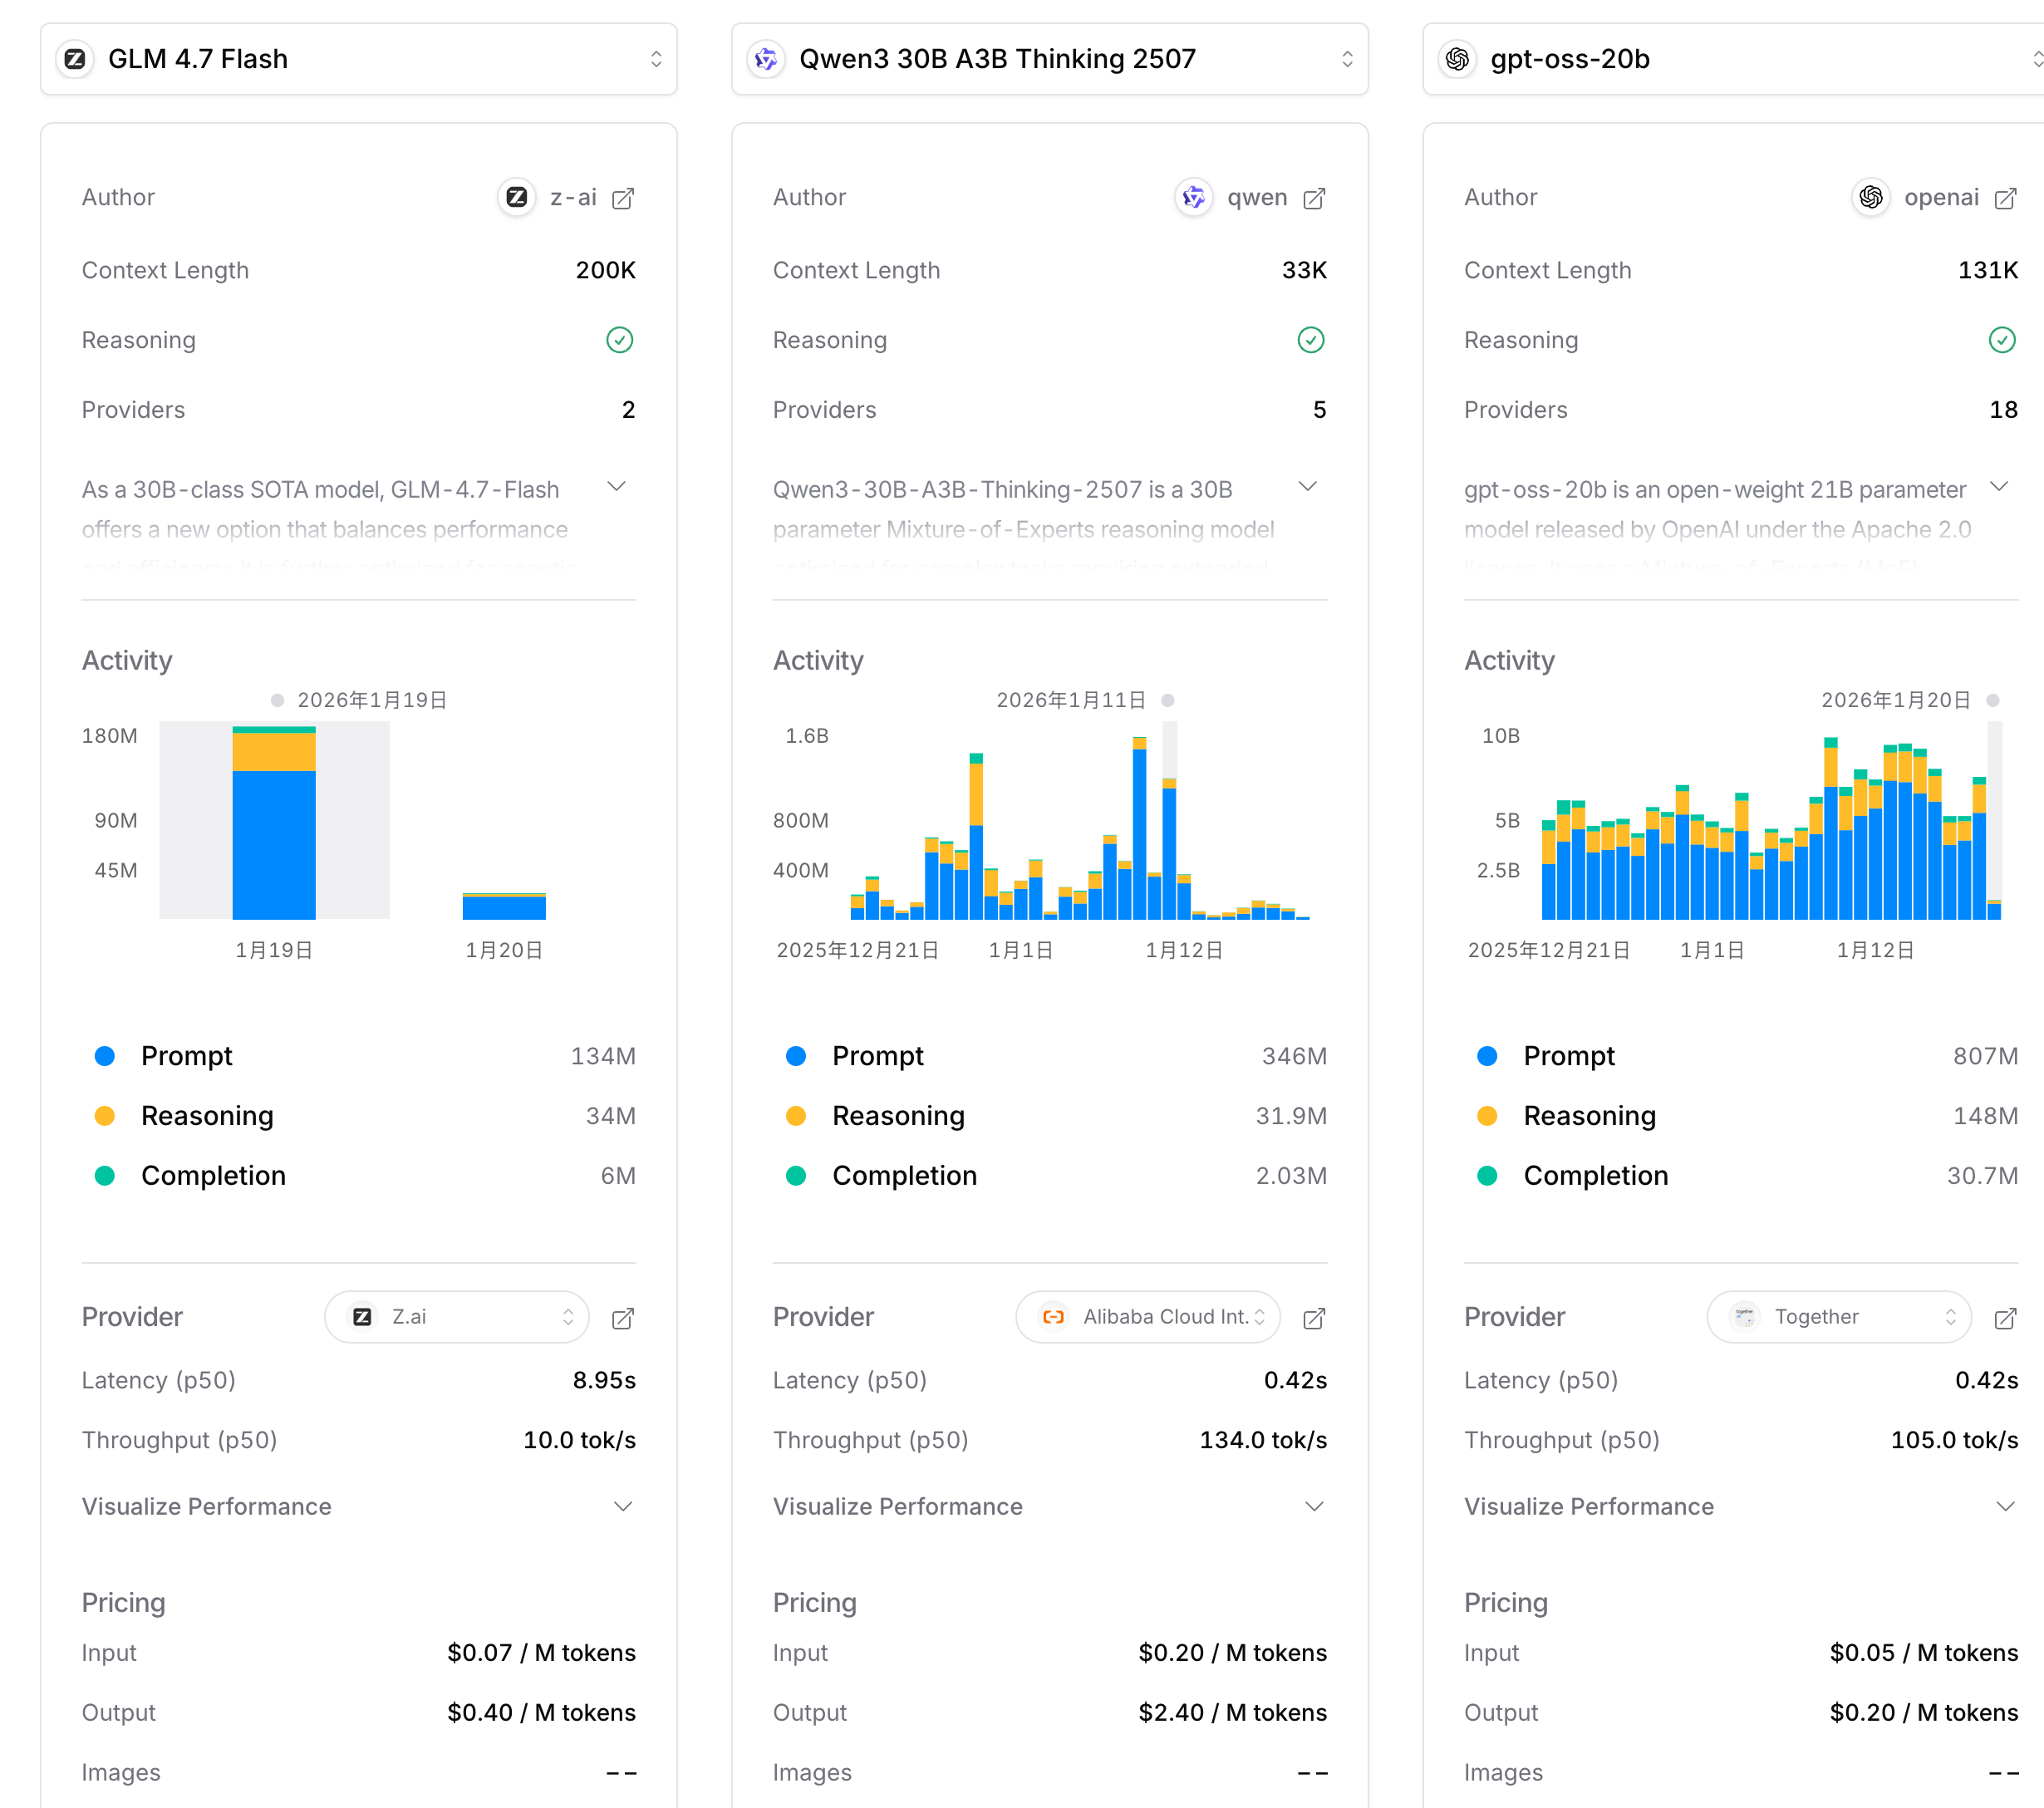Toggle Prompt series in GLM activity legend

tap(186, 1056)
